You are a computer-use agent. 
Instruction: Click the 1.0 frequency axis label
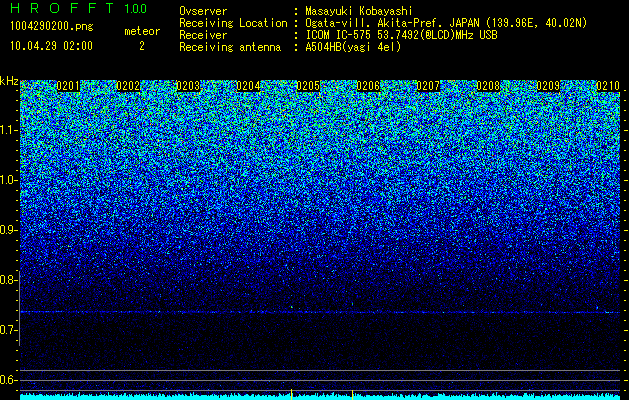(x=8, y=180)
